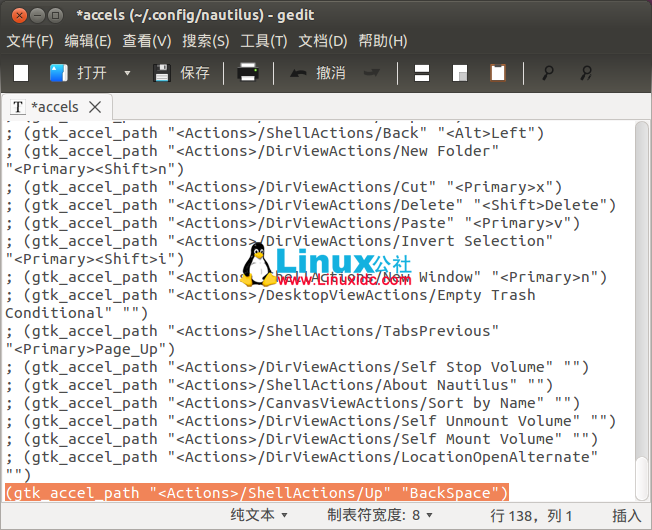Save the file with the floppy disk icon

[161, 73]
